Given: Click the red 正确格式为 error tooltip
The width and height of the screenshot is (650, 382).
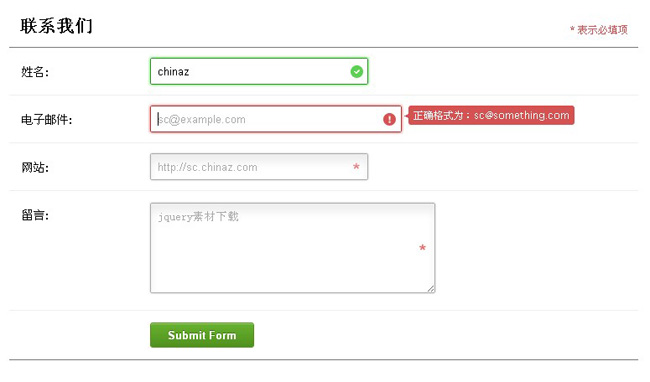Looking at the screenshot, I should click(x=491, y=115).
